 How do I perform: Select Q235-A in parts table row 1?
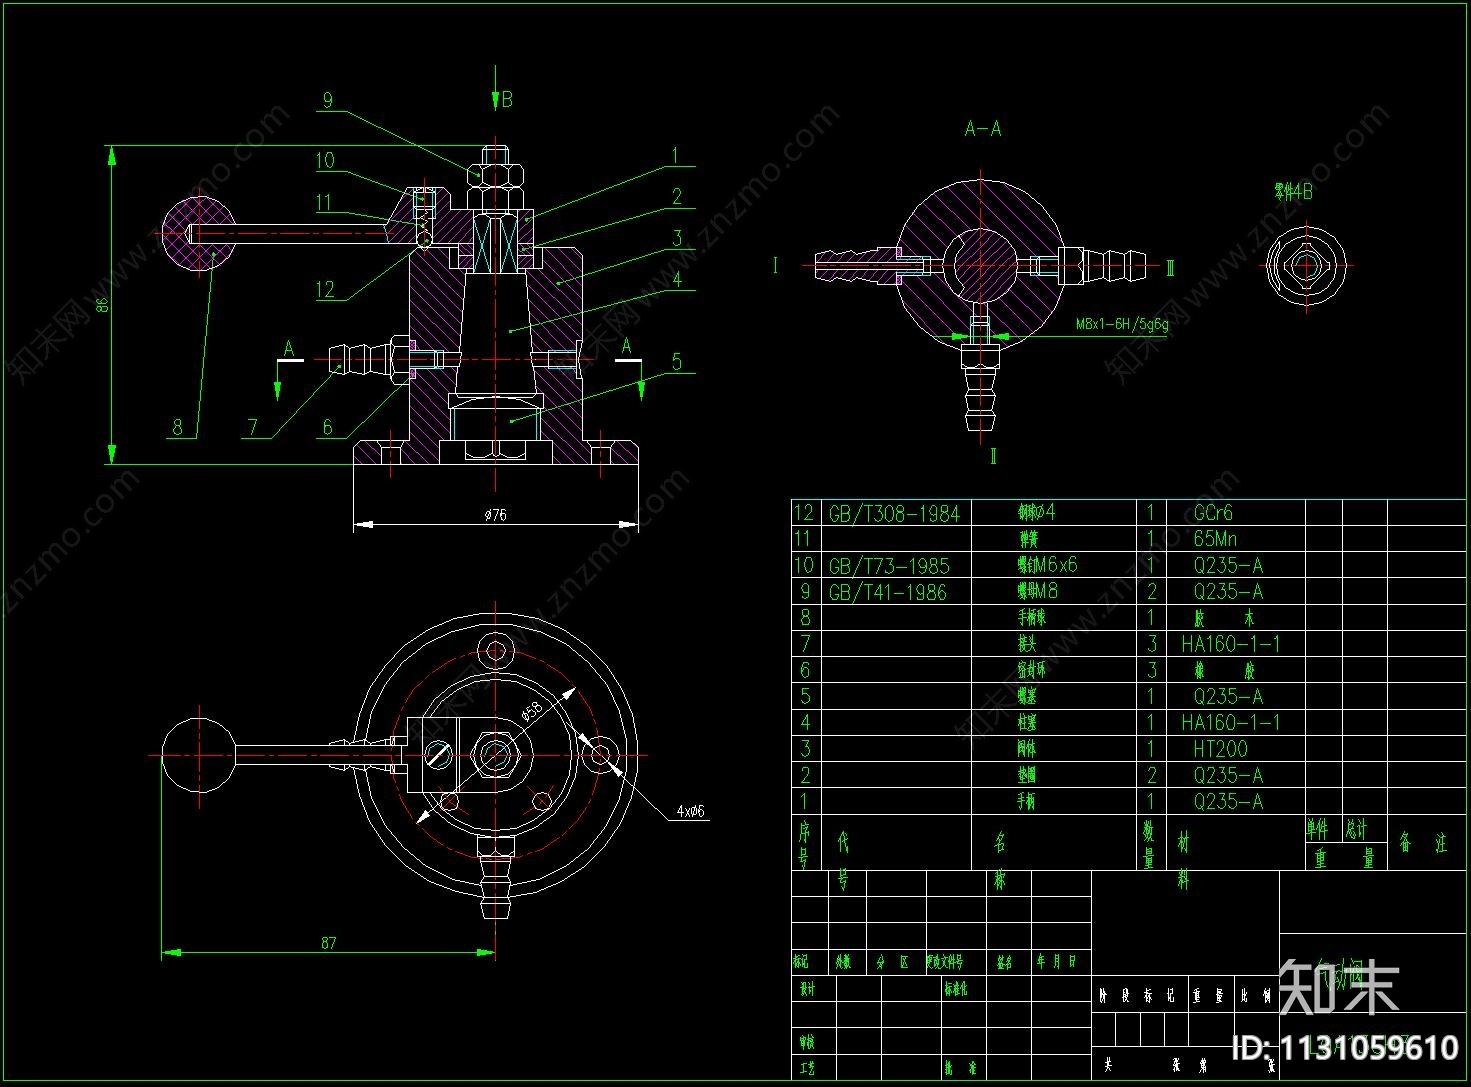click(1228, 801)
